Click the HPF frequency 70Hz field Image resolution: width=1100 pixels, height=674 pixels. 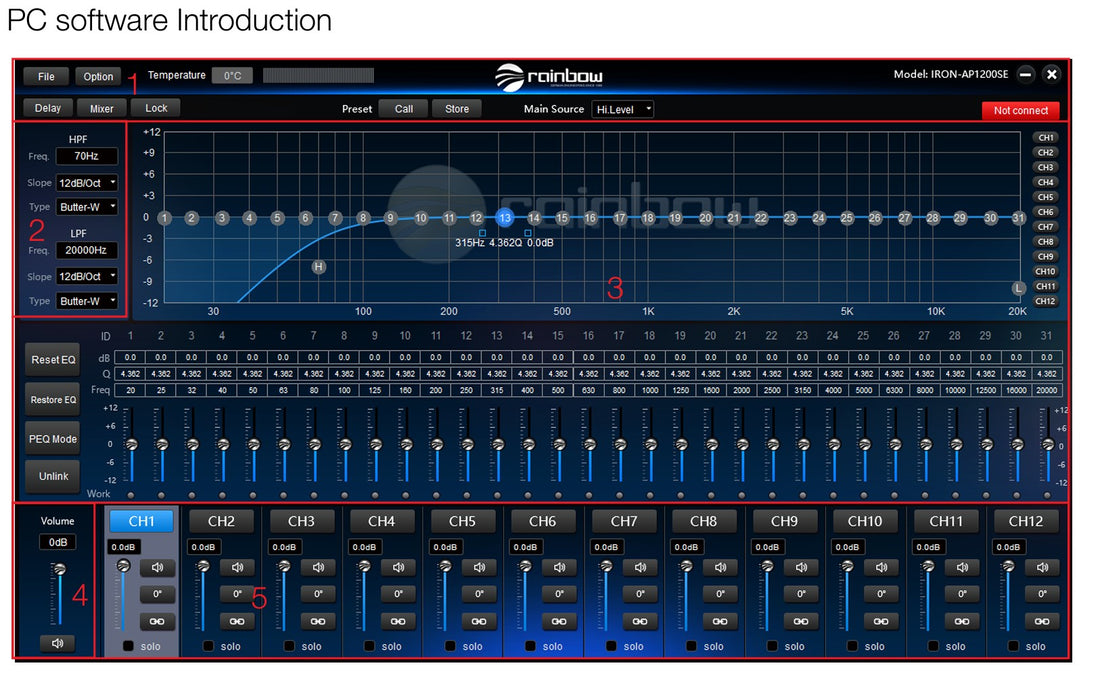tap(87, 157)
